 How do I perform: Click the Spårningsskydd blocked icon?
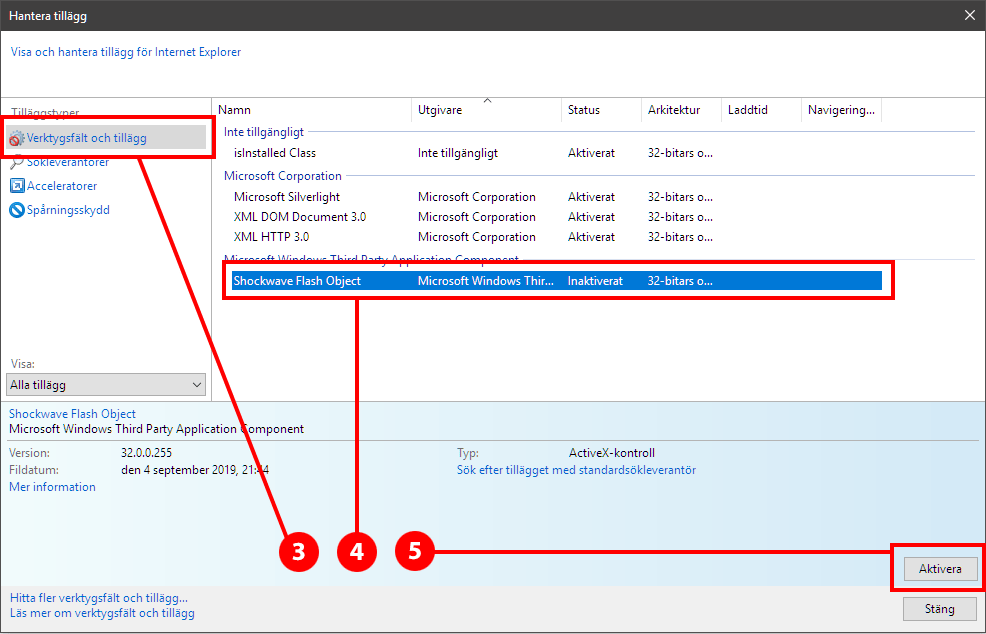click(17, 210)
